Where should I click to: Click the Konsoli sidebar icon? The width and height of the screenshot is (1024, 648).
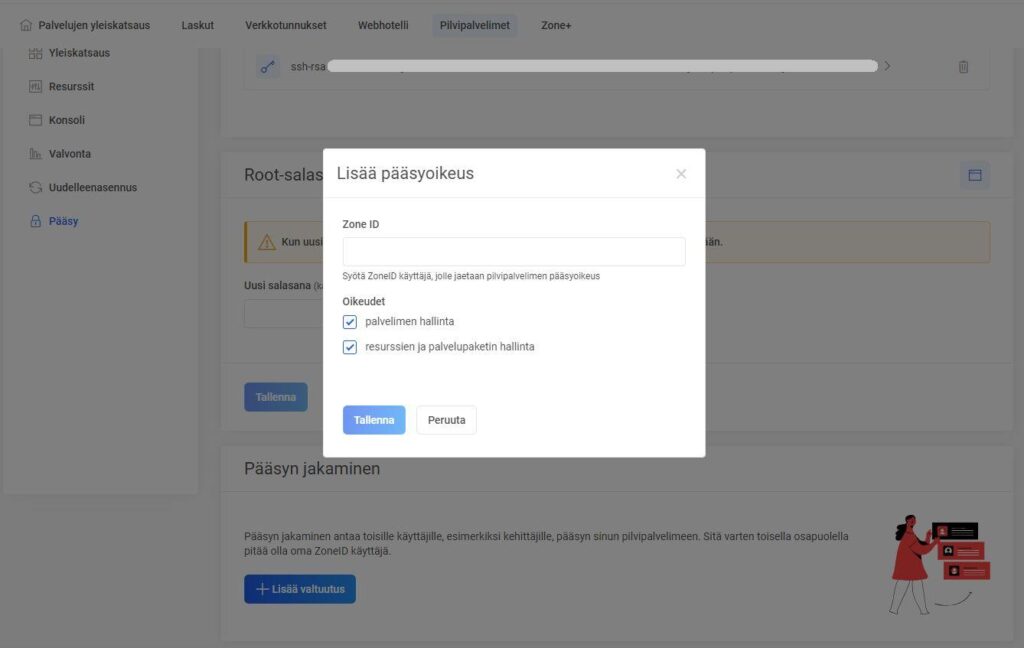click(36, 120)
